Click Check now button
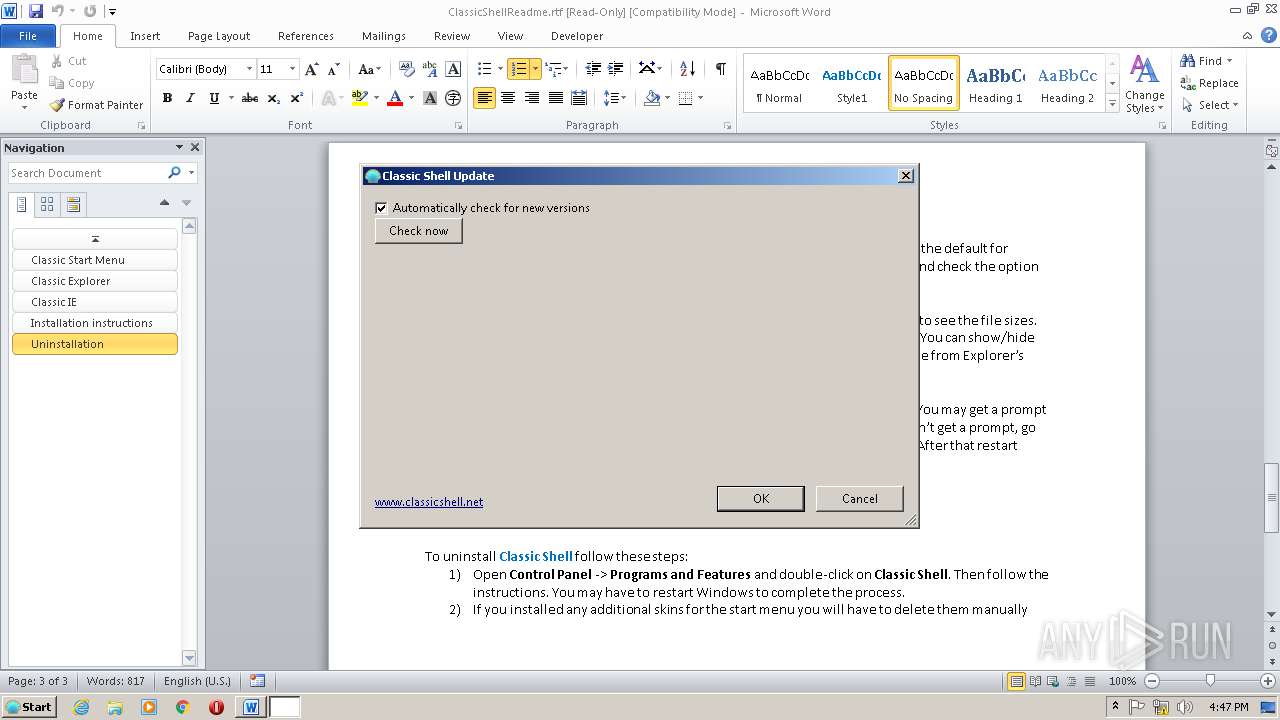Viewport: 1280px width, 720px height. click(x=419, y=231)
